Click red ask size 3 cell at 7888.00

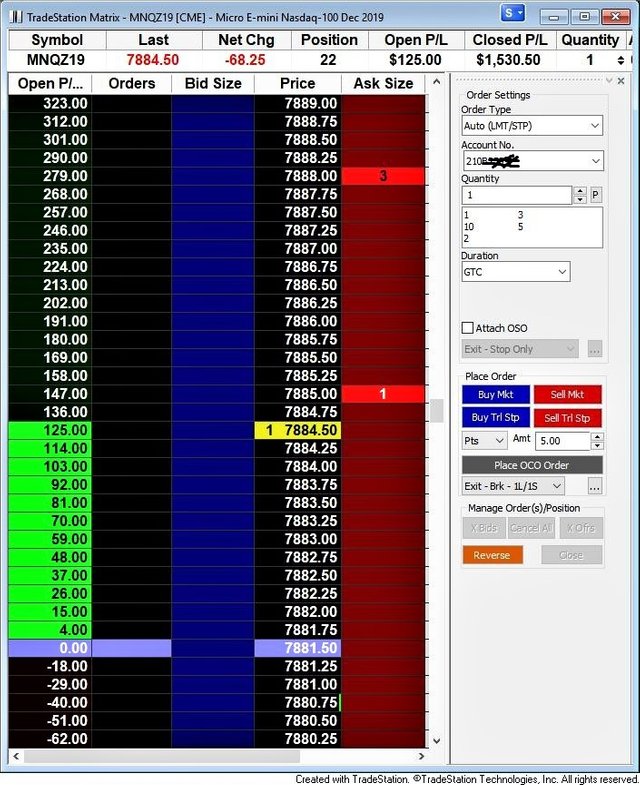click(383, 176)
